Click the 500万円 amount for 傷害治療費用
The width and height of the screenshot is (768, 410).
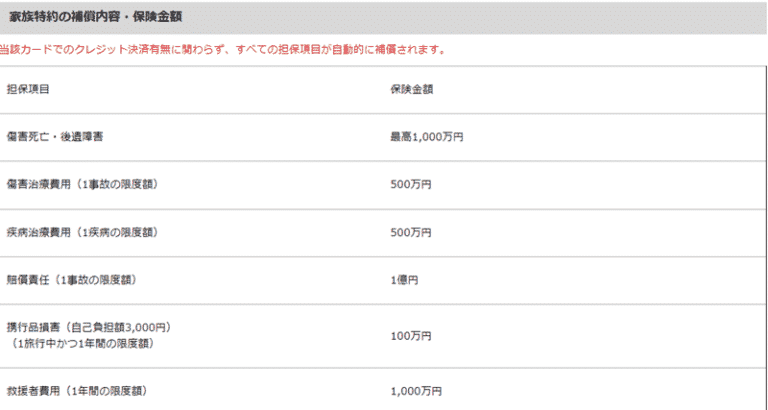point(411,185)
